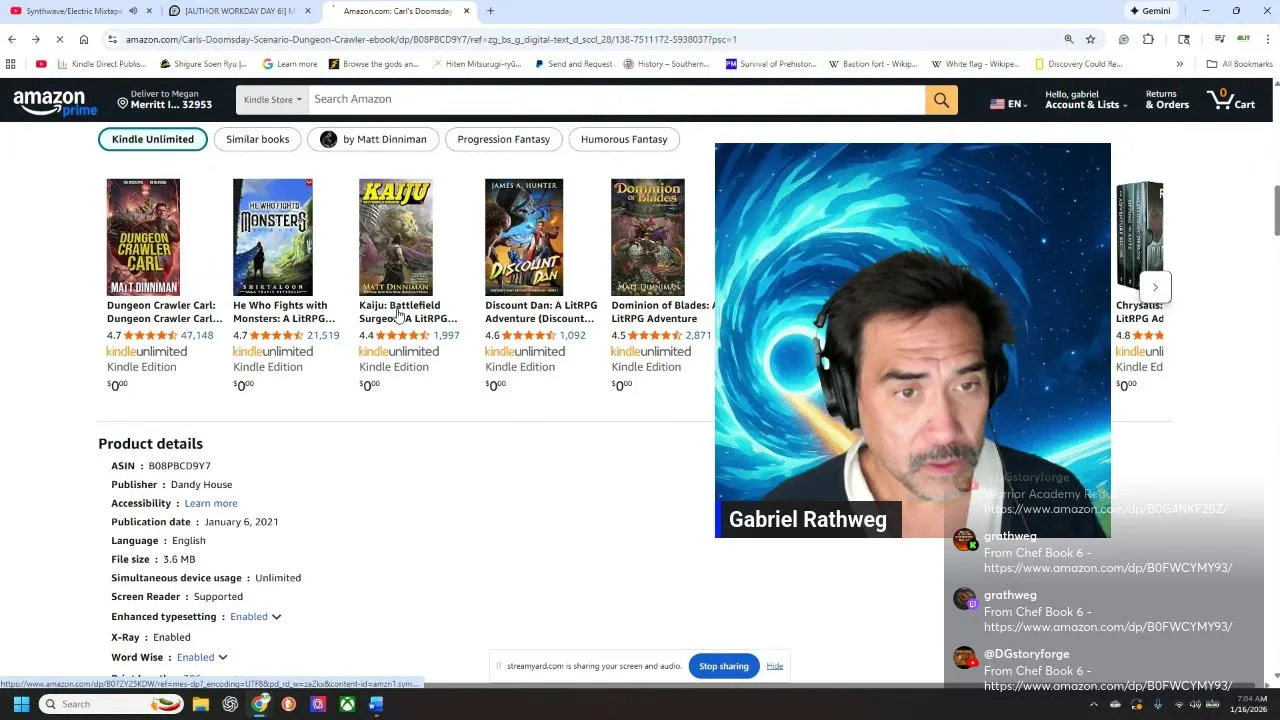Open the Account & Lists menu
Viewport: 1280px width, 720px height.
click(x=1086, y=99)
